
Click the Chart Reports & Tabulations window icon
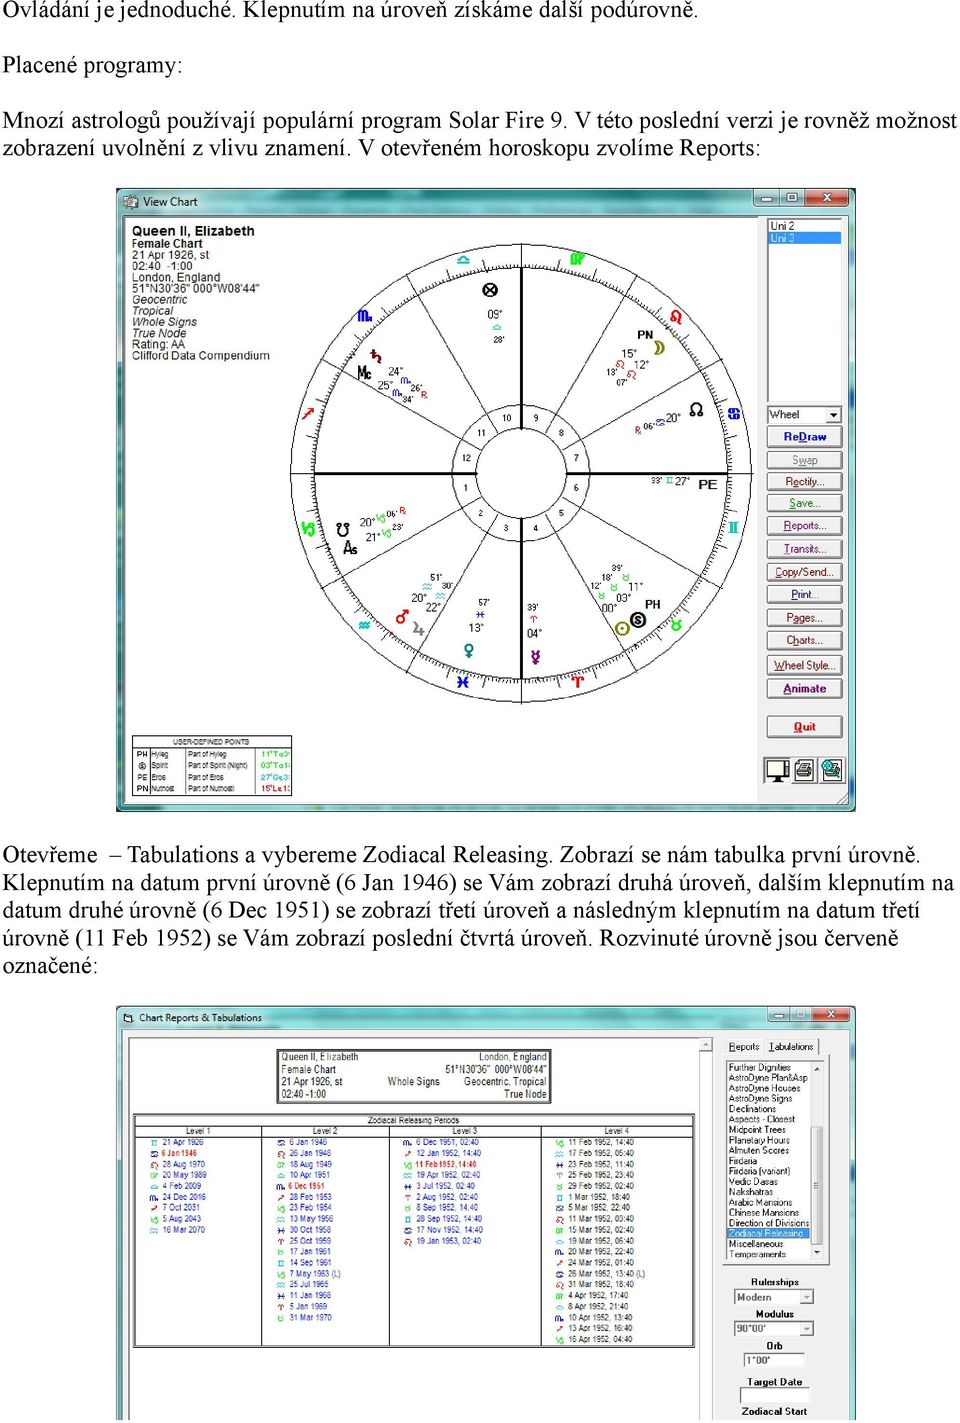[128, 1018]
